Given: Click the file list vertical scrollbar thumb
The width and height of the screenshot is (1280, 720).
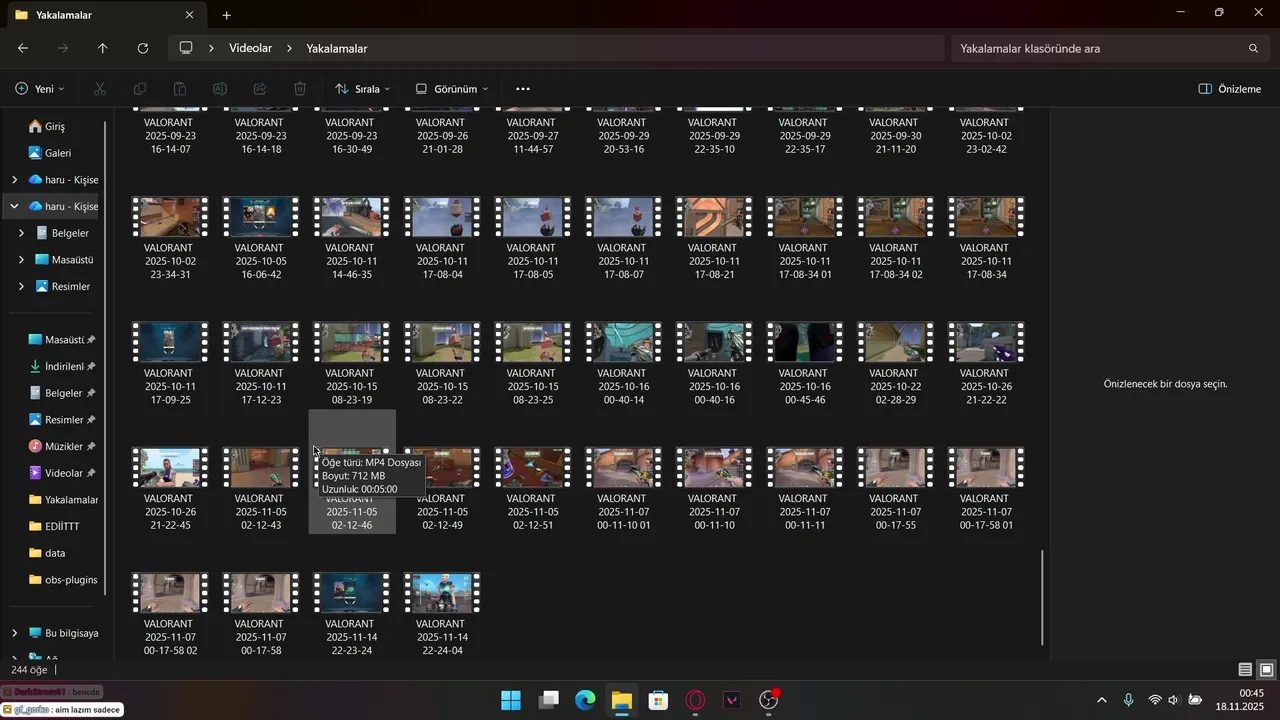Looking at the screenshot, I should (1042, 597).
